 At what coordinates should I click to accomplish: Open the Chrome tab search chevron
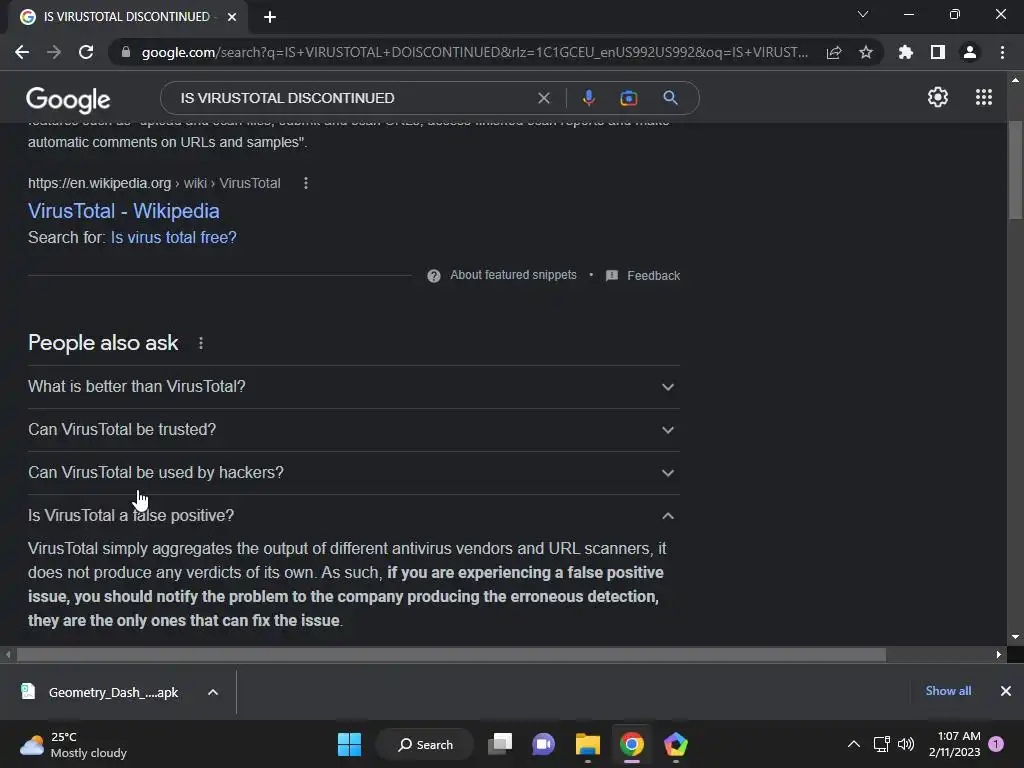tap(863, 14)
